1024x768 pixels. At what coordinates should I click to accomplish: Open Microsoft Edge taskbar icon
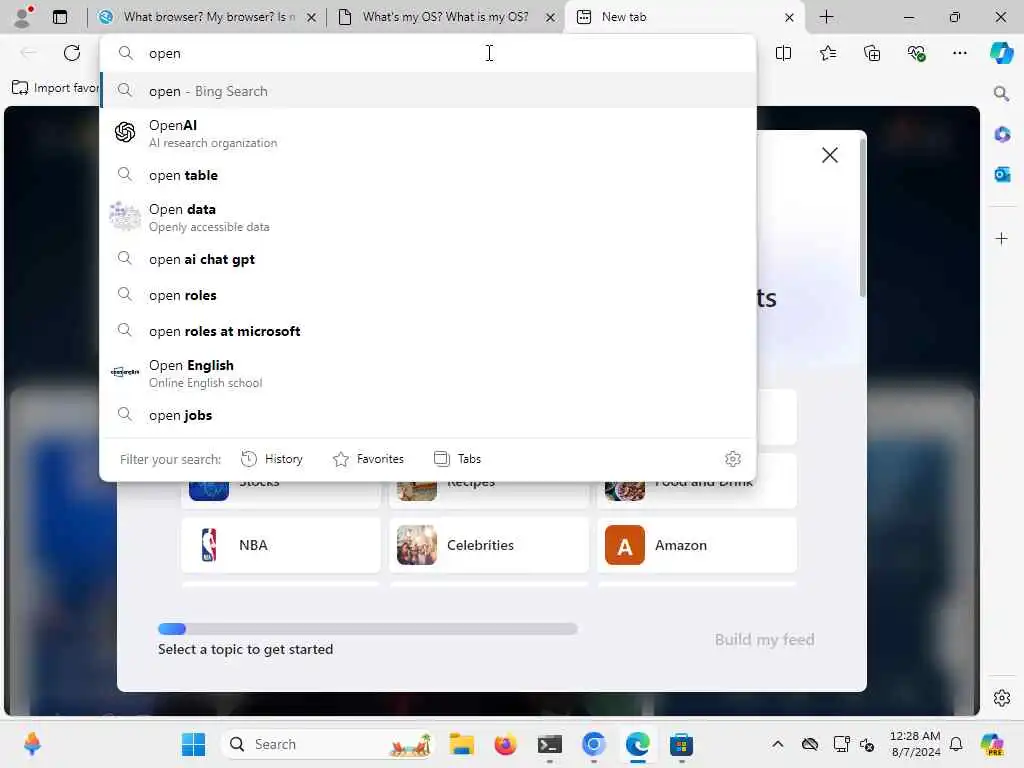637,744
